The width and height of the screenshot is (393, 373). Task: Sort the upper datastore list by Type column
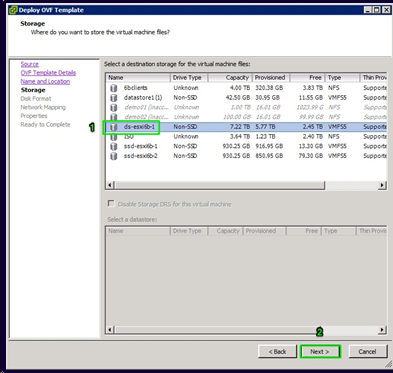coord(343,77)
